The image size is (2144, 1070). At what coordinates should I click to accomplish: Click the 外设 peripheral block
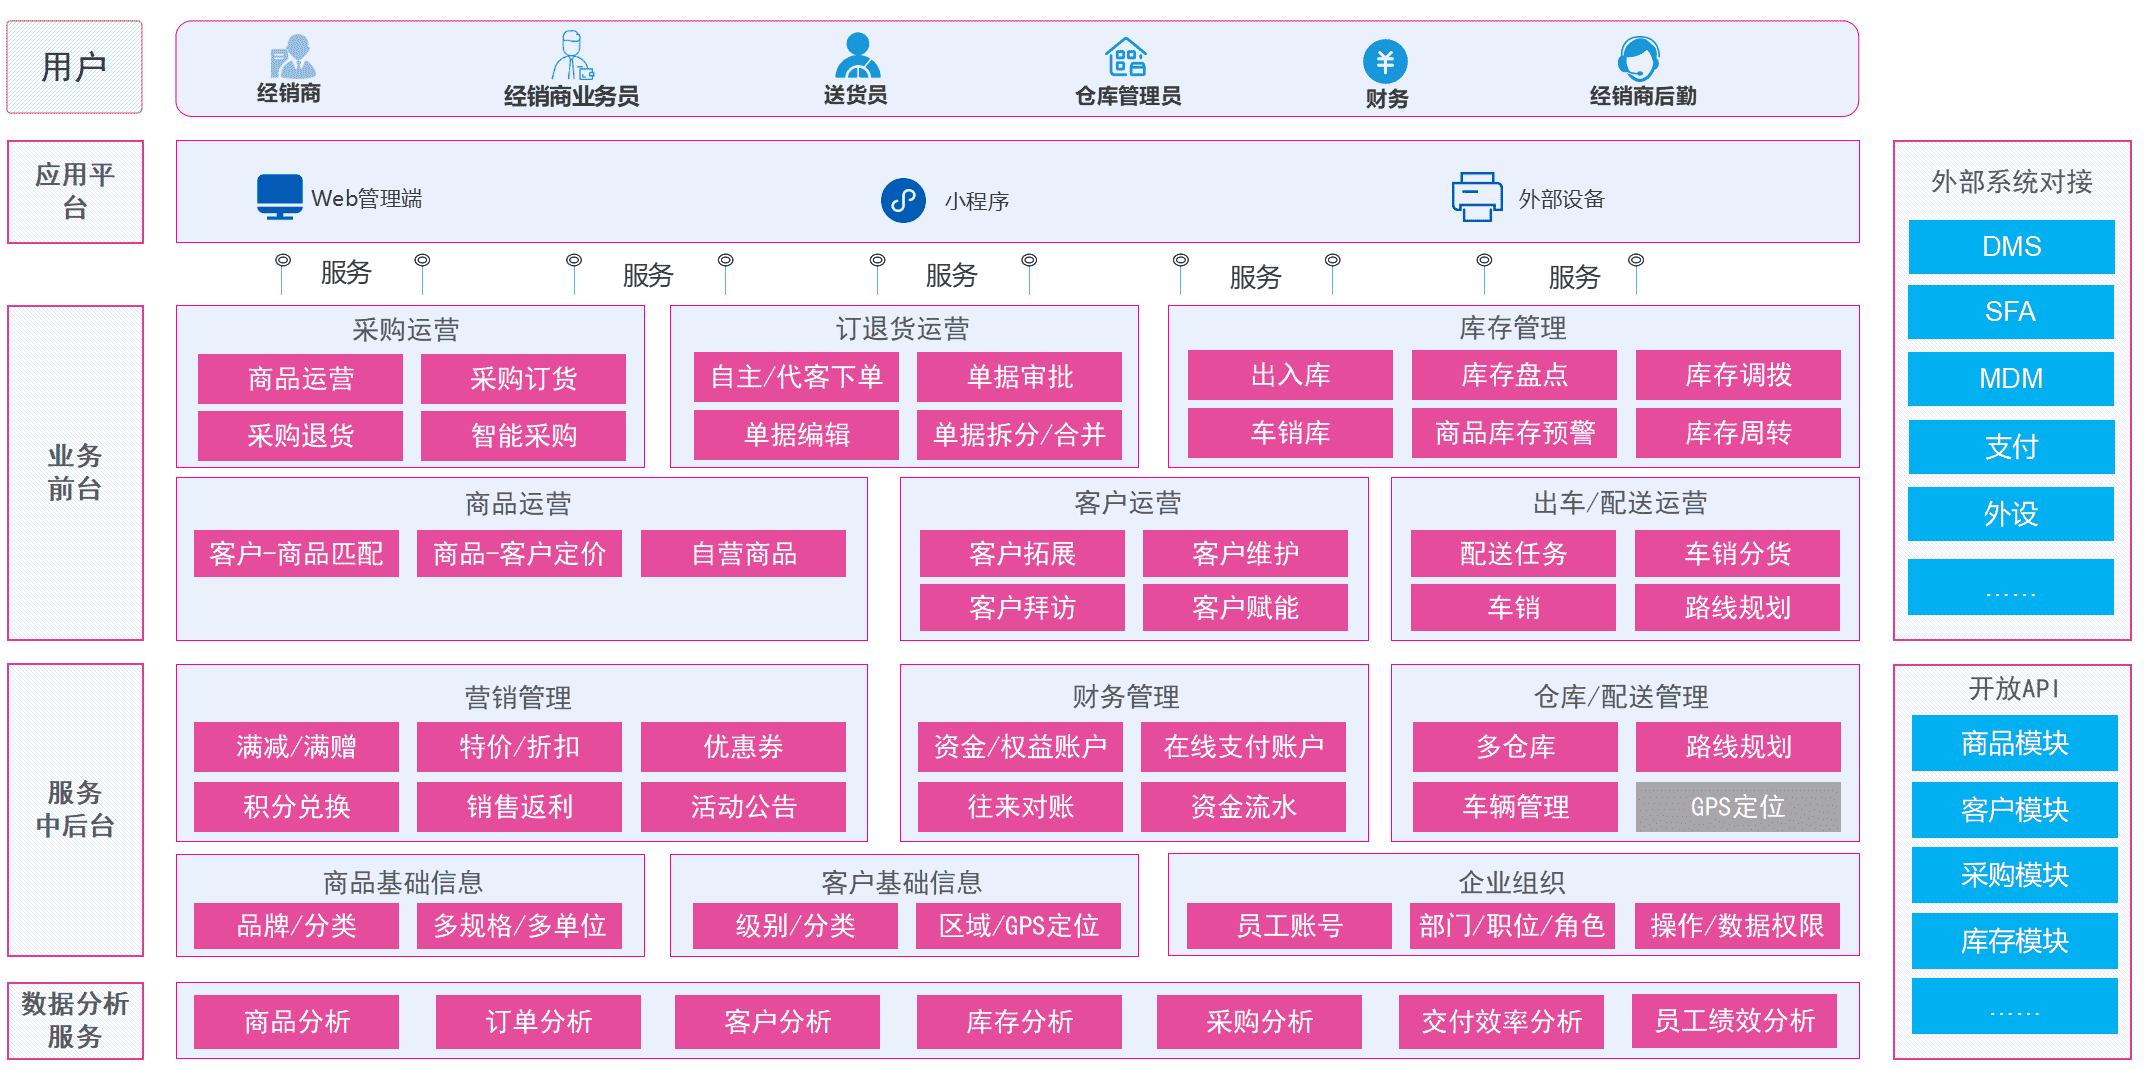coord(2010,514)
